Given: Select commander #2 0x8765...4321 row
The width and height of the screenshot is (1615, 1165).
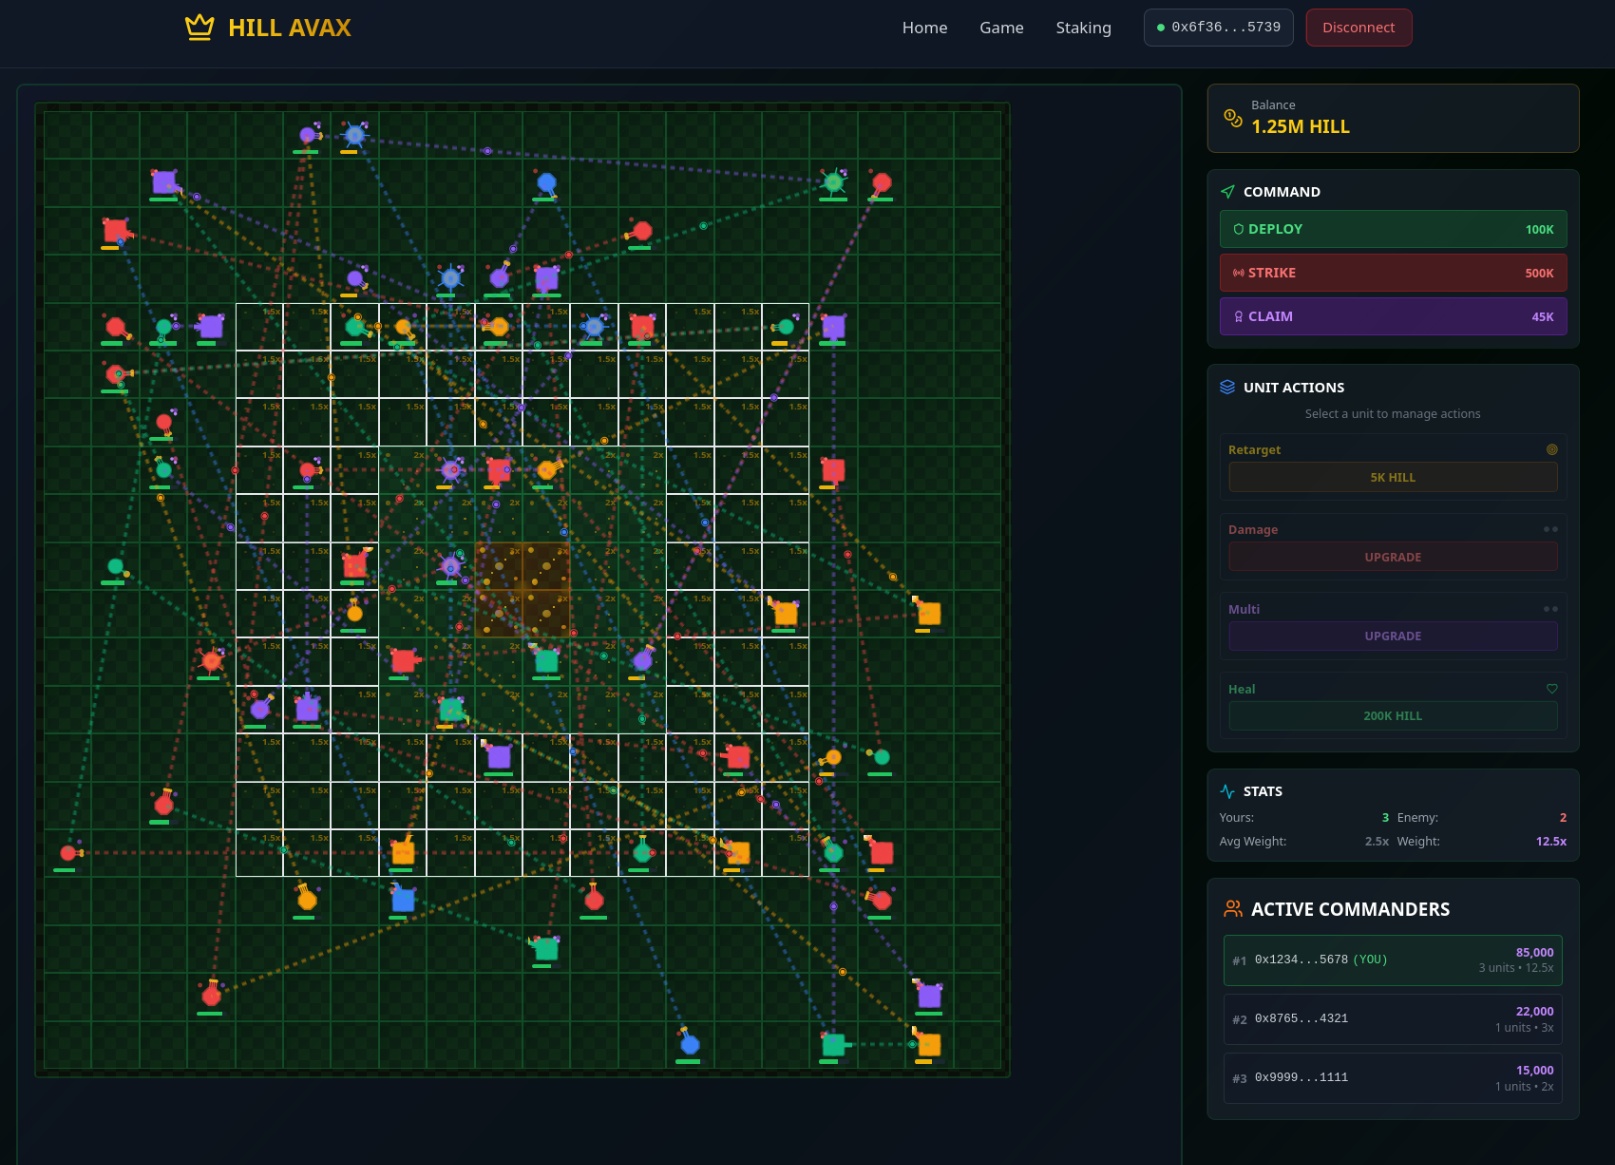Looking at the screenshot, I should (1392, 1019).
